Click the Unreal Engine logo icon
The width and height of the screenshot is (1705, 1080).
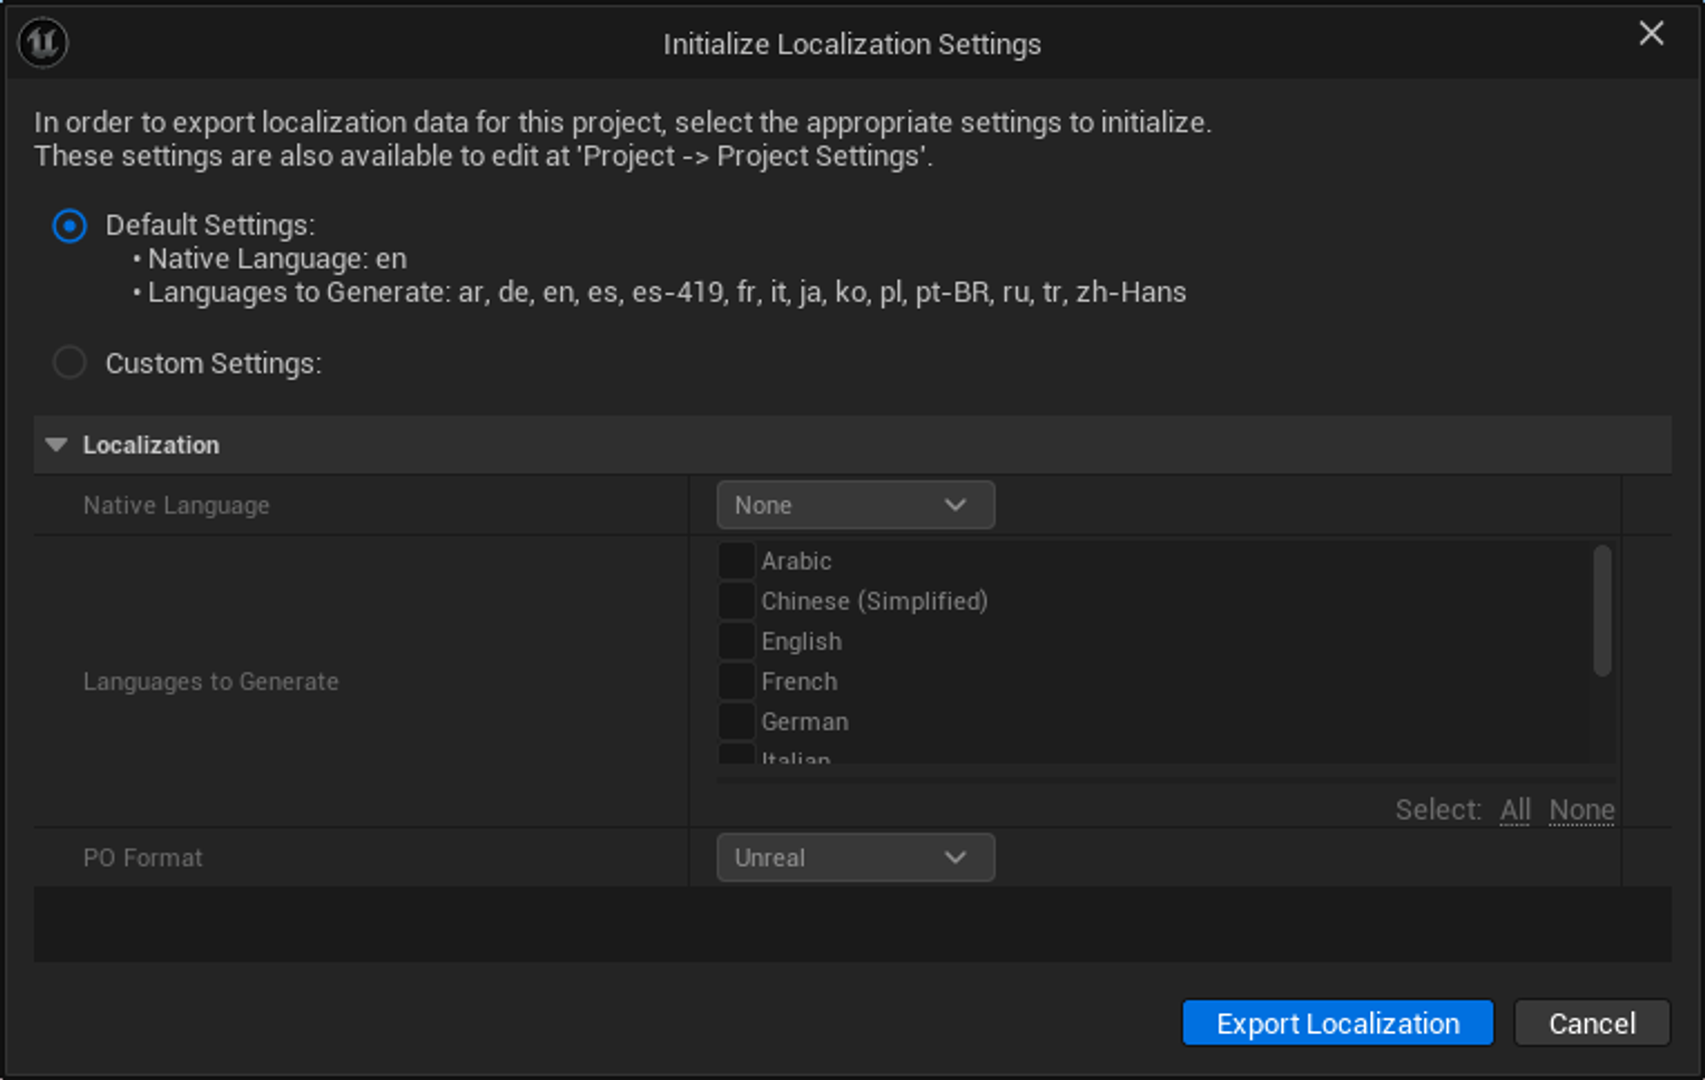pyautogui.click(x=43, y=43)
